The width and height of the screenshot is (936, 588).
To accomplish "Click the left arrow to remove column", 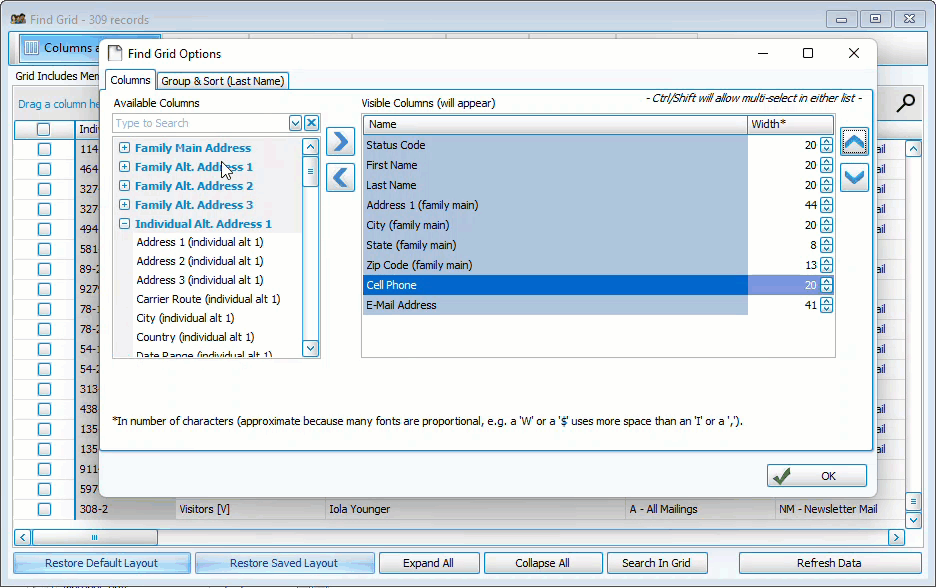I will [341, 177].
